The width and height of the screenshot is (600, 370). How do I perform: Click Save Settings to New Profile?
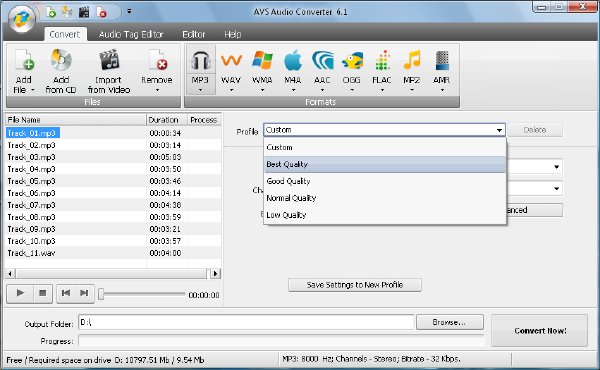(x=355, y=285)
